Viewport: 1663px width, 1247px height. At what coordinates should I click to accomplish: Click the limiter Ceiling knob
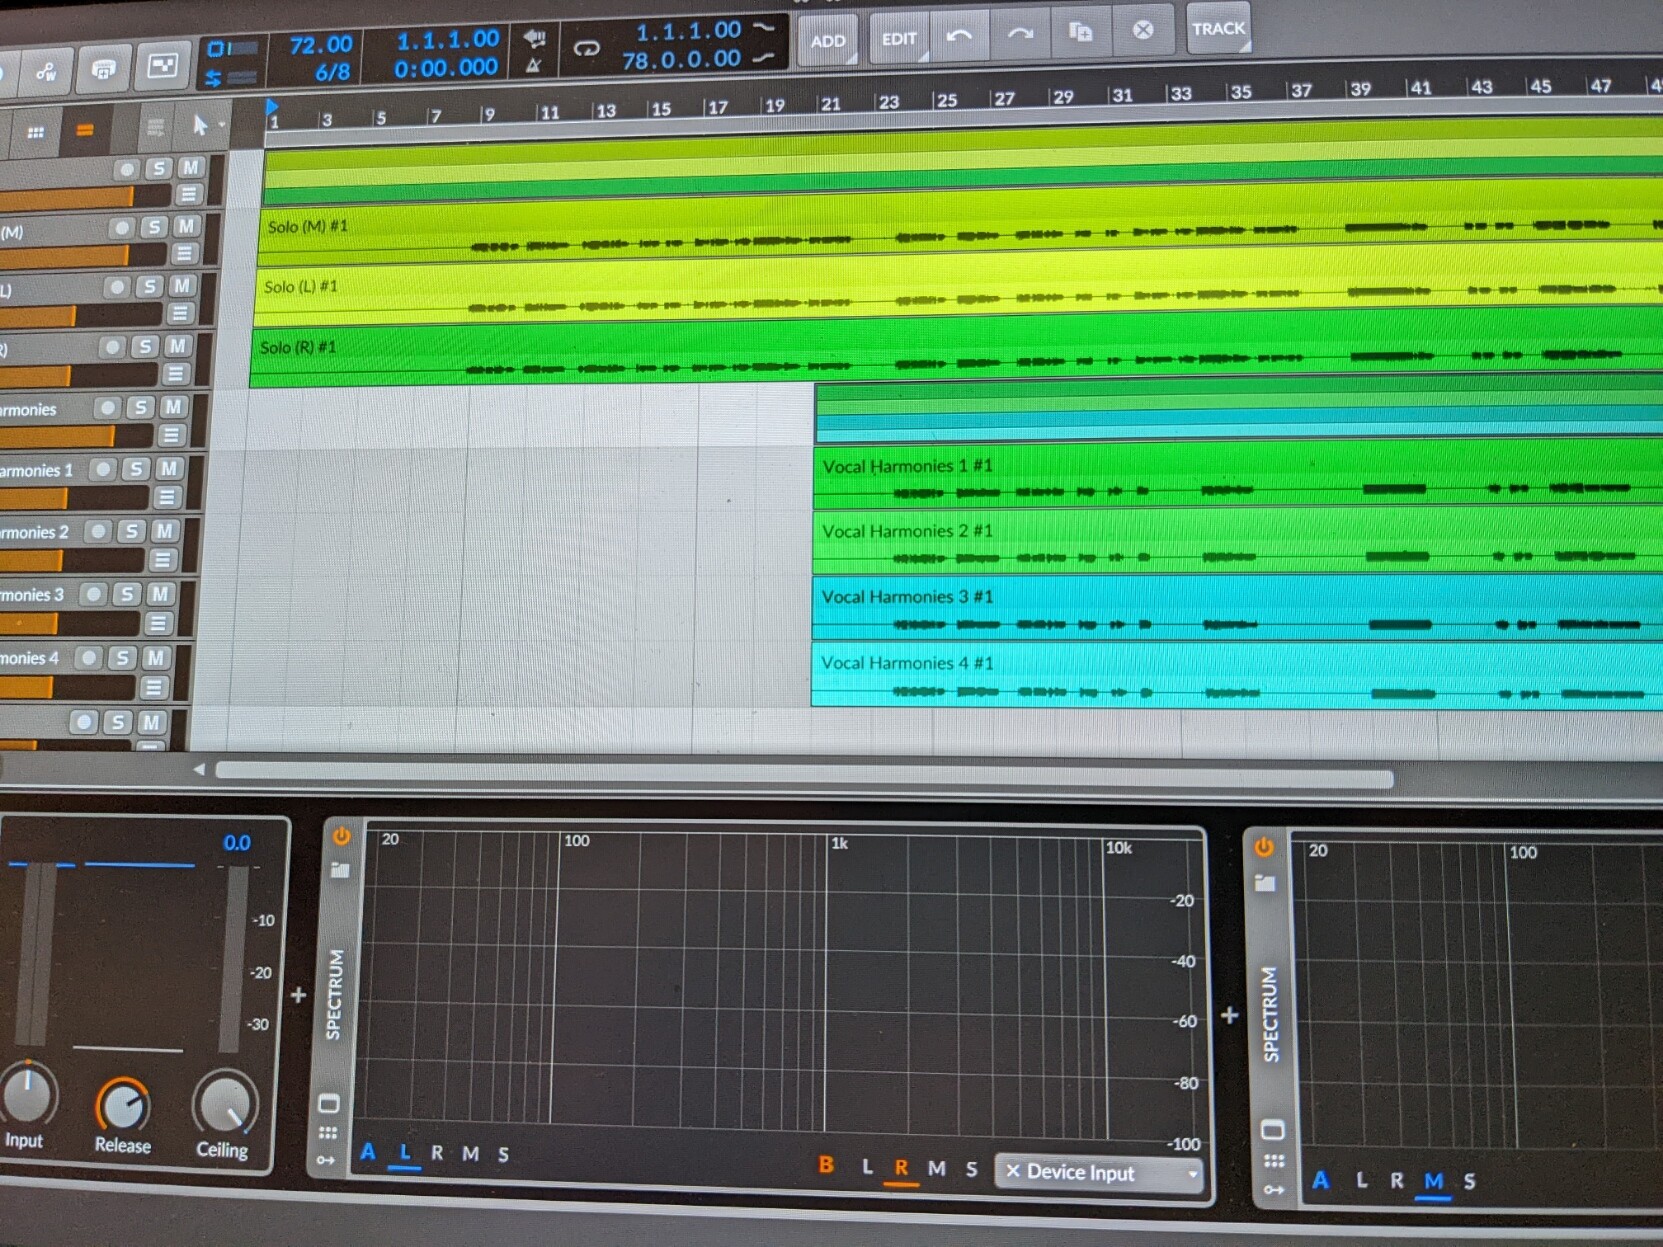coord(225,1103)
